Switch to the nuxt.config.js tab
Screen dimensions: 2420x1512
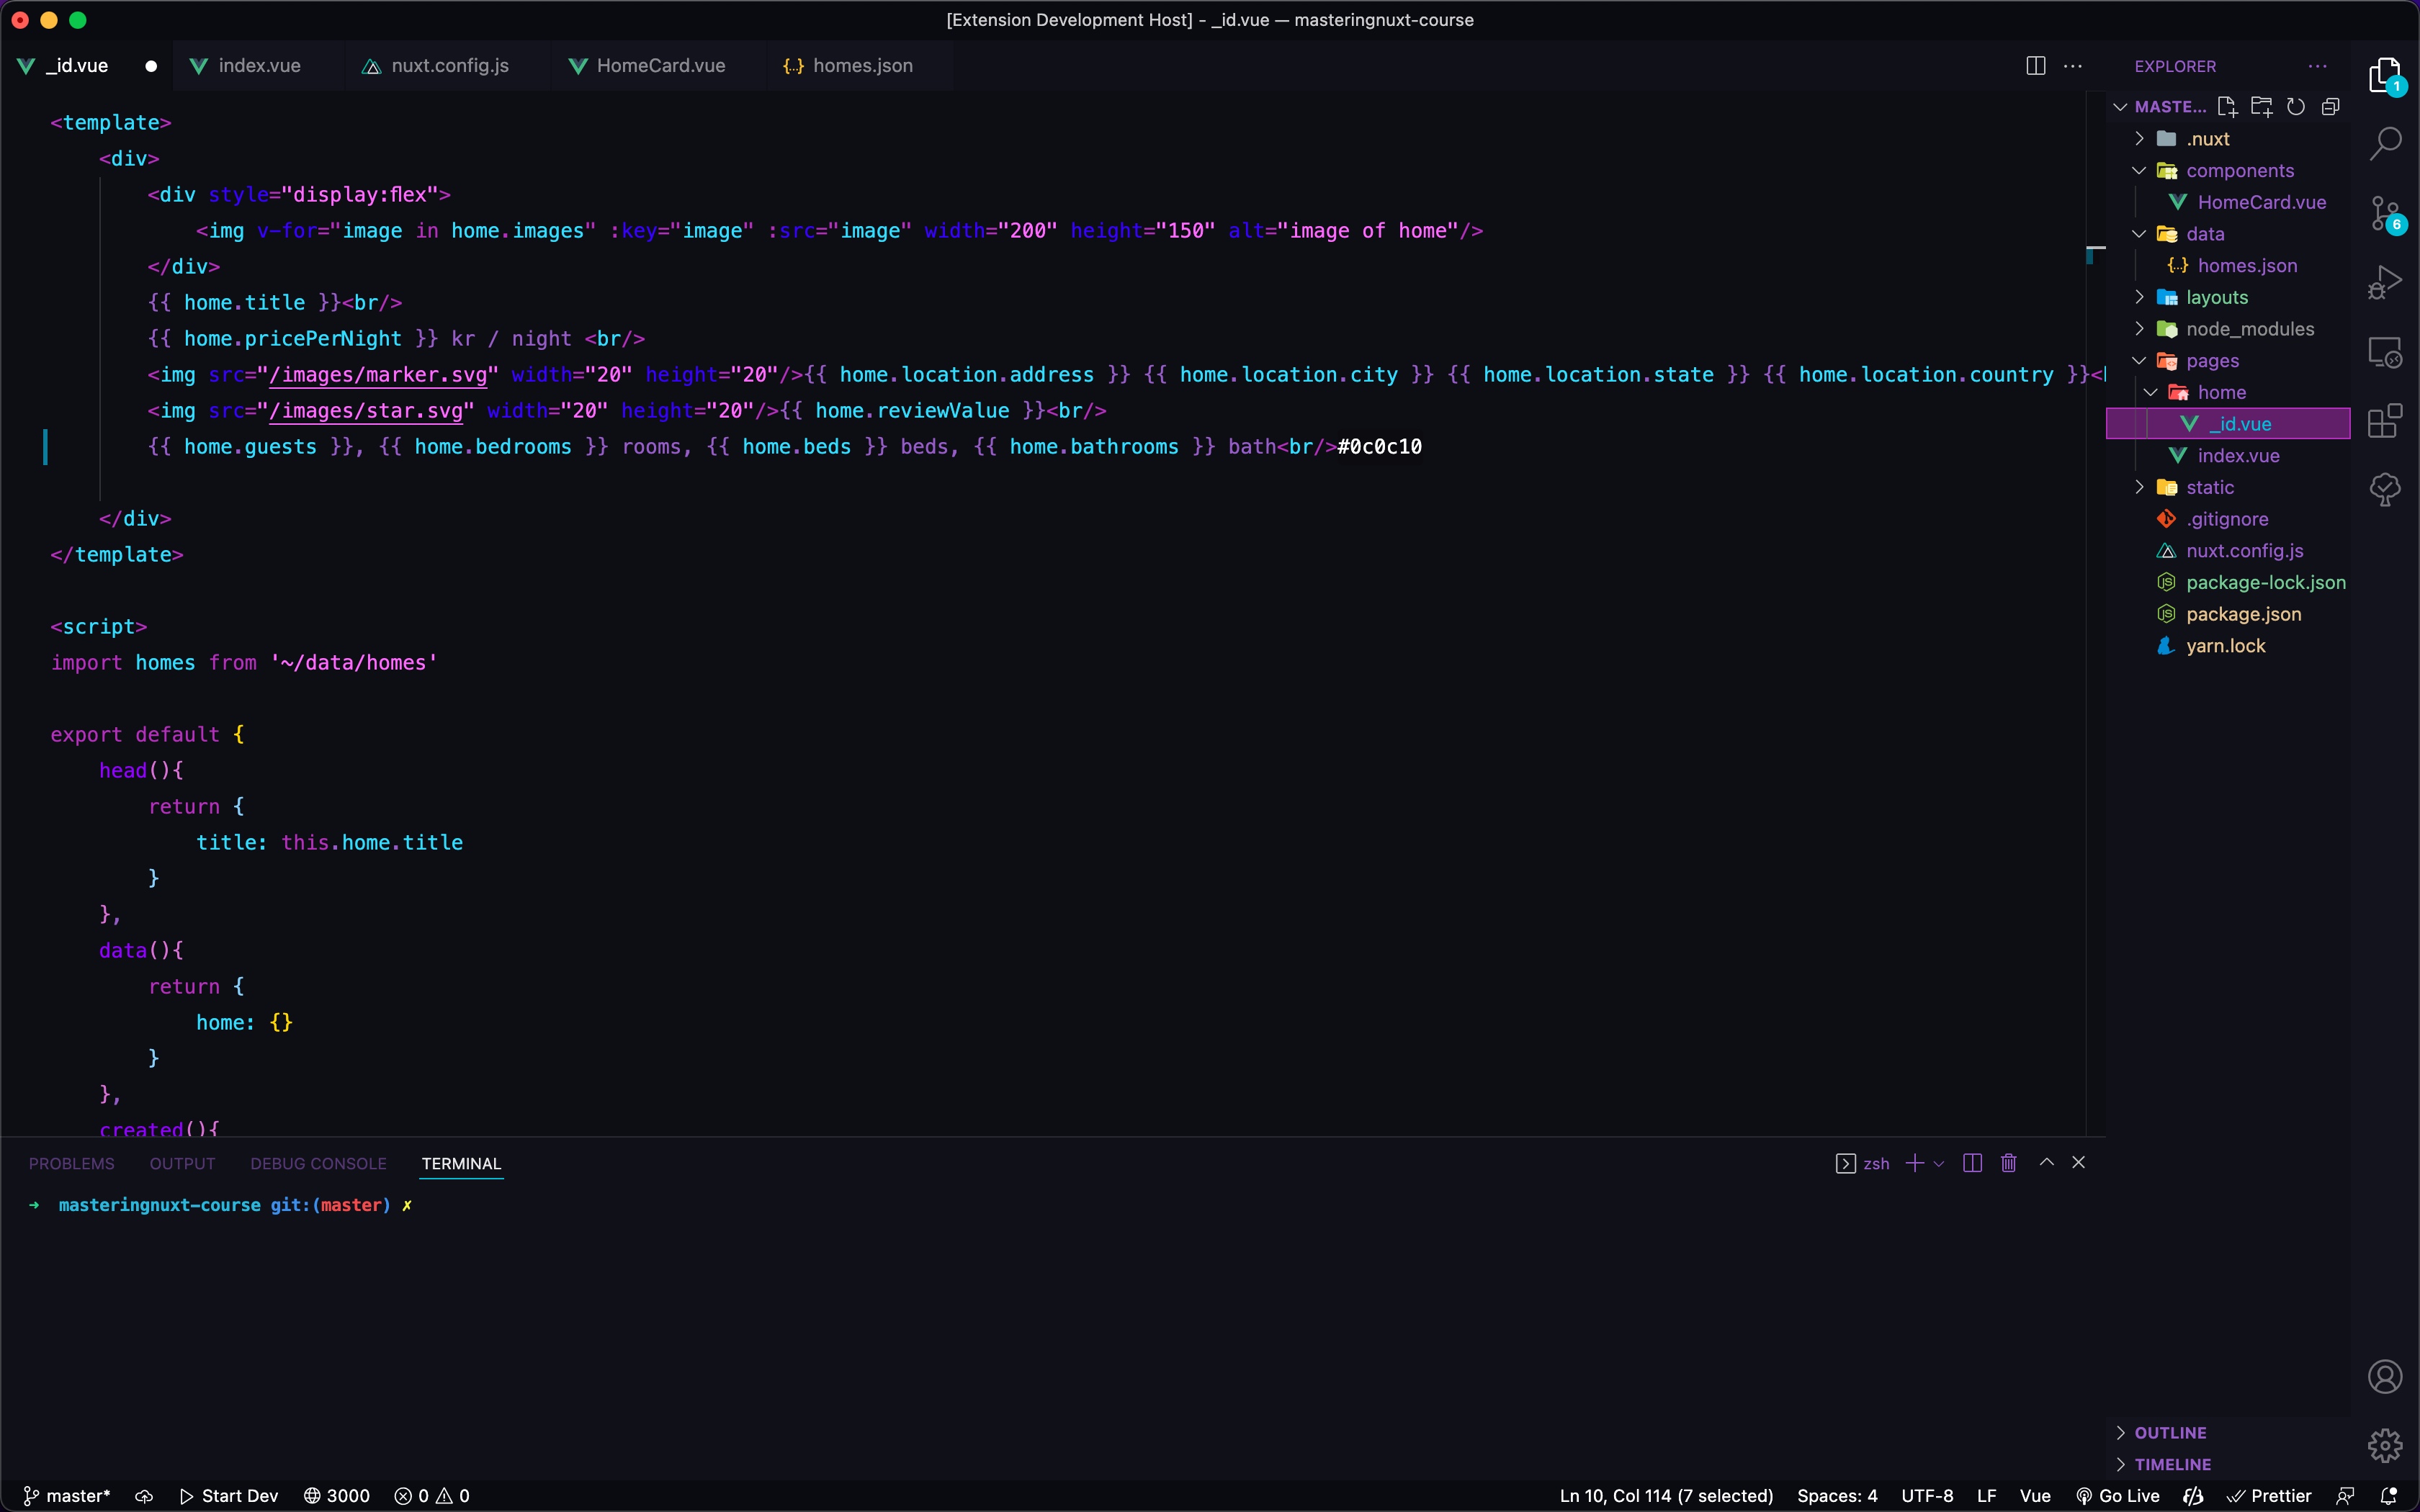point(449,66)
